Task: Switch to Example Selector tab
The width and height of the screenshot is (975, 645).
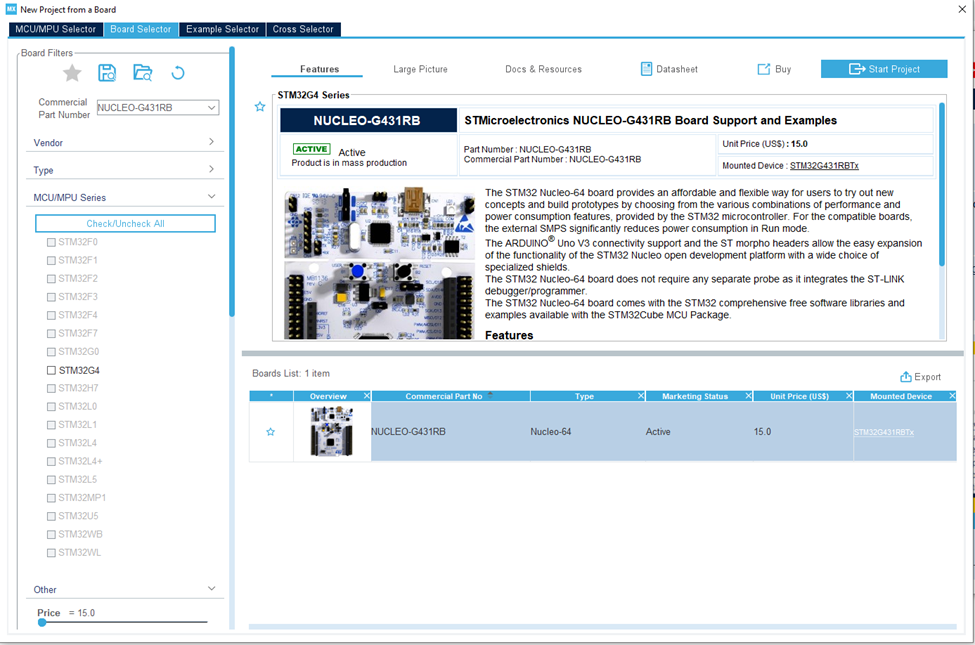Action: click(222, 29)
